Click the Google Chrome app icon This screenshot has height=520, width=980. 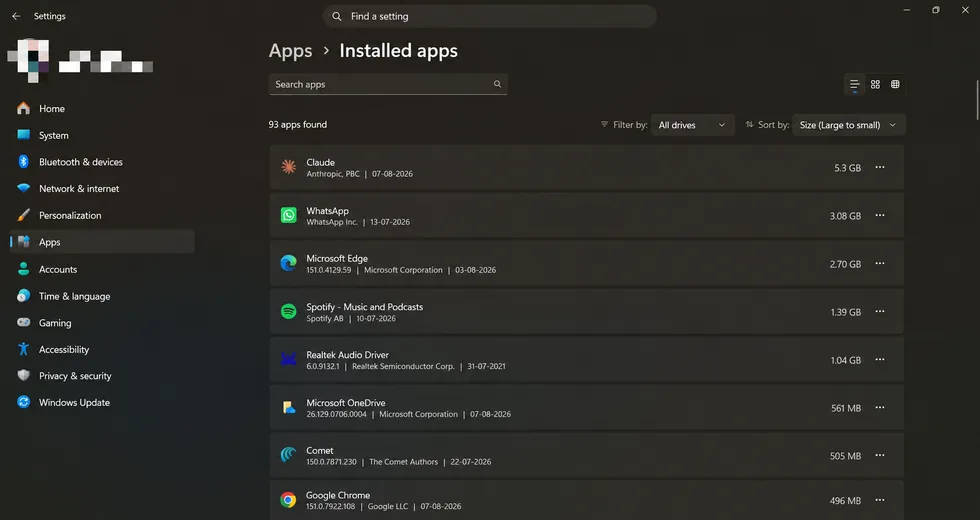(288, 500)
